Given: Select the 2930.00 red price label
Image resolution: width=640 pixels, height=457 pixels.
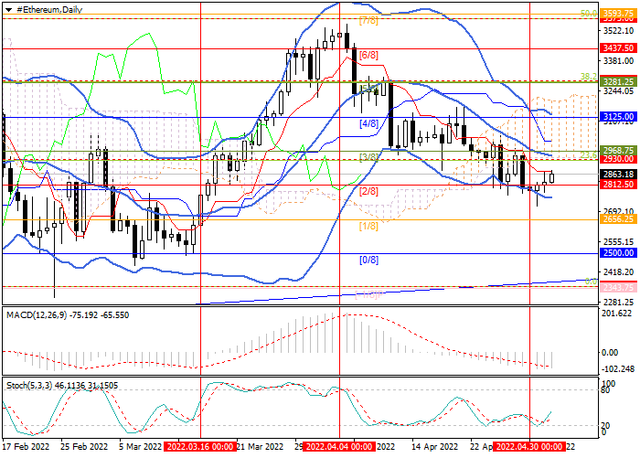Looking at the screenshot, I should [618, 159].
